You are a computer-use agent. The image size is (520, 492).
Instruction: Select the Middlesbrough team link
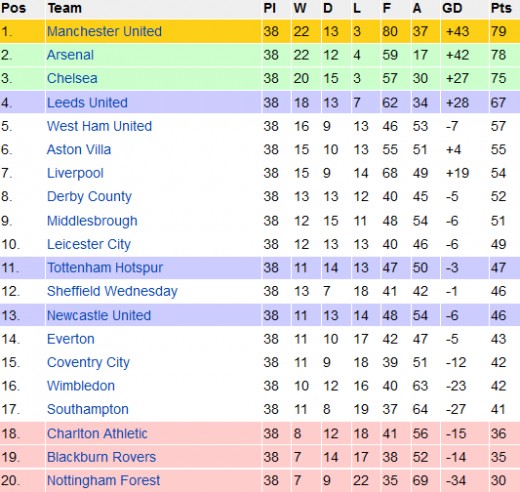click(92, 221)
